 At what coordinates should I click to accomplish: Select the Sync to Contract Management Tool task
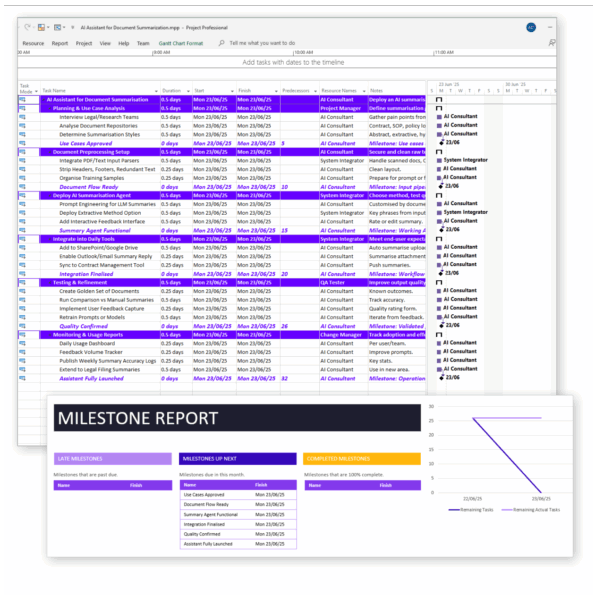(x=102, y=265)
